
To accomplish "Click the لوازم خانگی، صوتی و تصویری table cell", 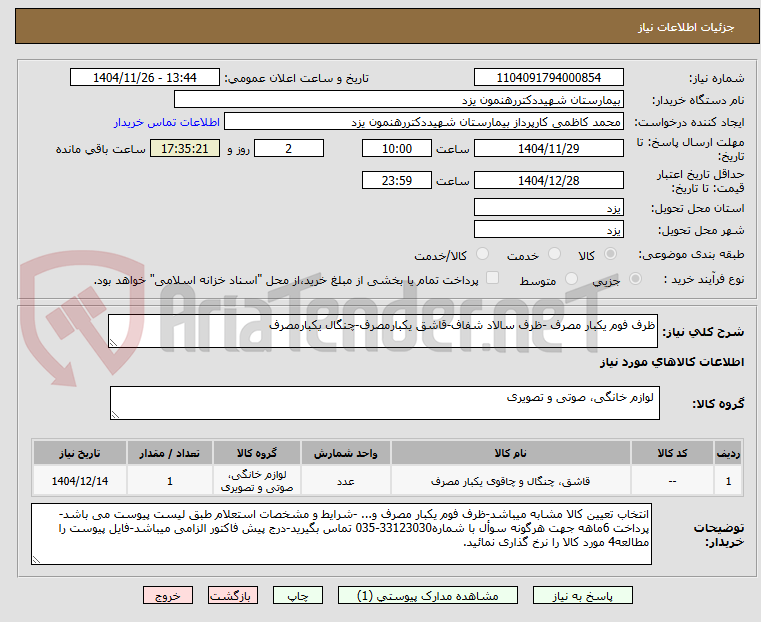I will click(257, 481).
